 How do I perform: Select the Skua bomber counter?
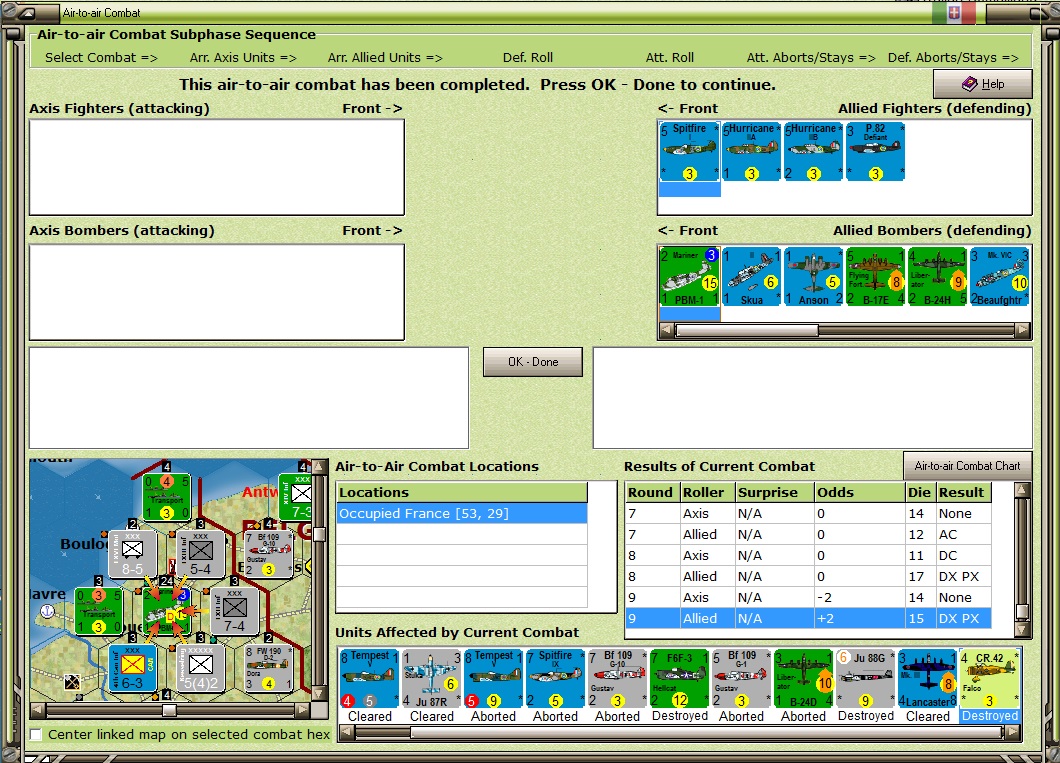(x=751, y=276)
